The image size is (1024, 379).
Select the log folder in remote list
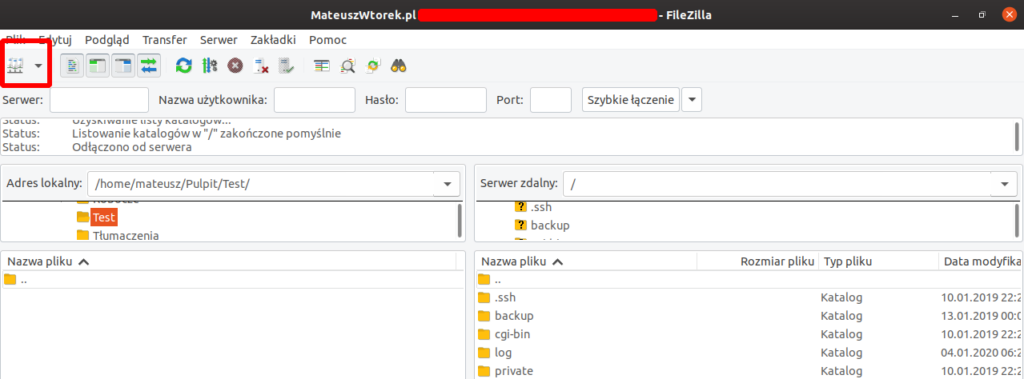point(749,353)
